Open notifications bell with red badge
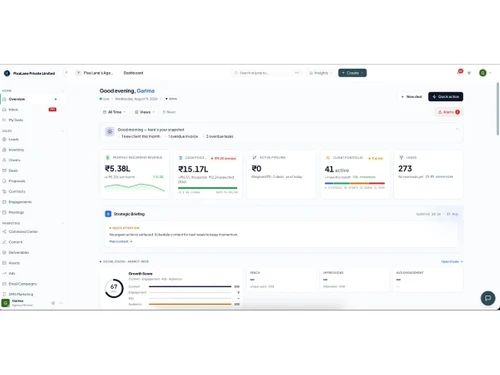 click(x=459, y=72)
